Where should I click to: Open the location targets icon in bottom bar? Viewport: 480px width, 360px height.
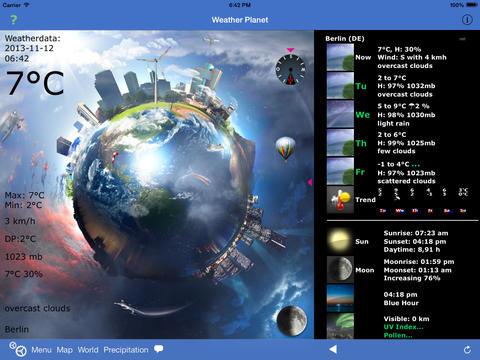pyautogui.click(x=18, y=349)
